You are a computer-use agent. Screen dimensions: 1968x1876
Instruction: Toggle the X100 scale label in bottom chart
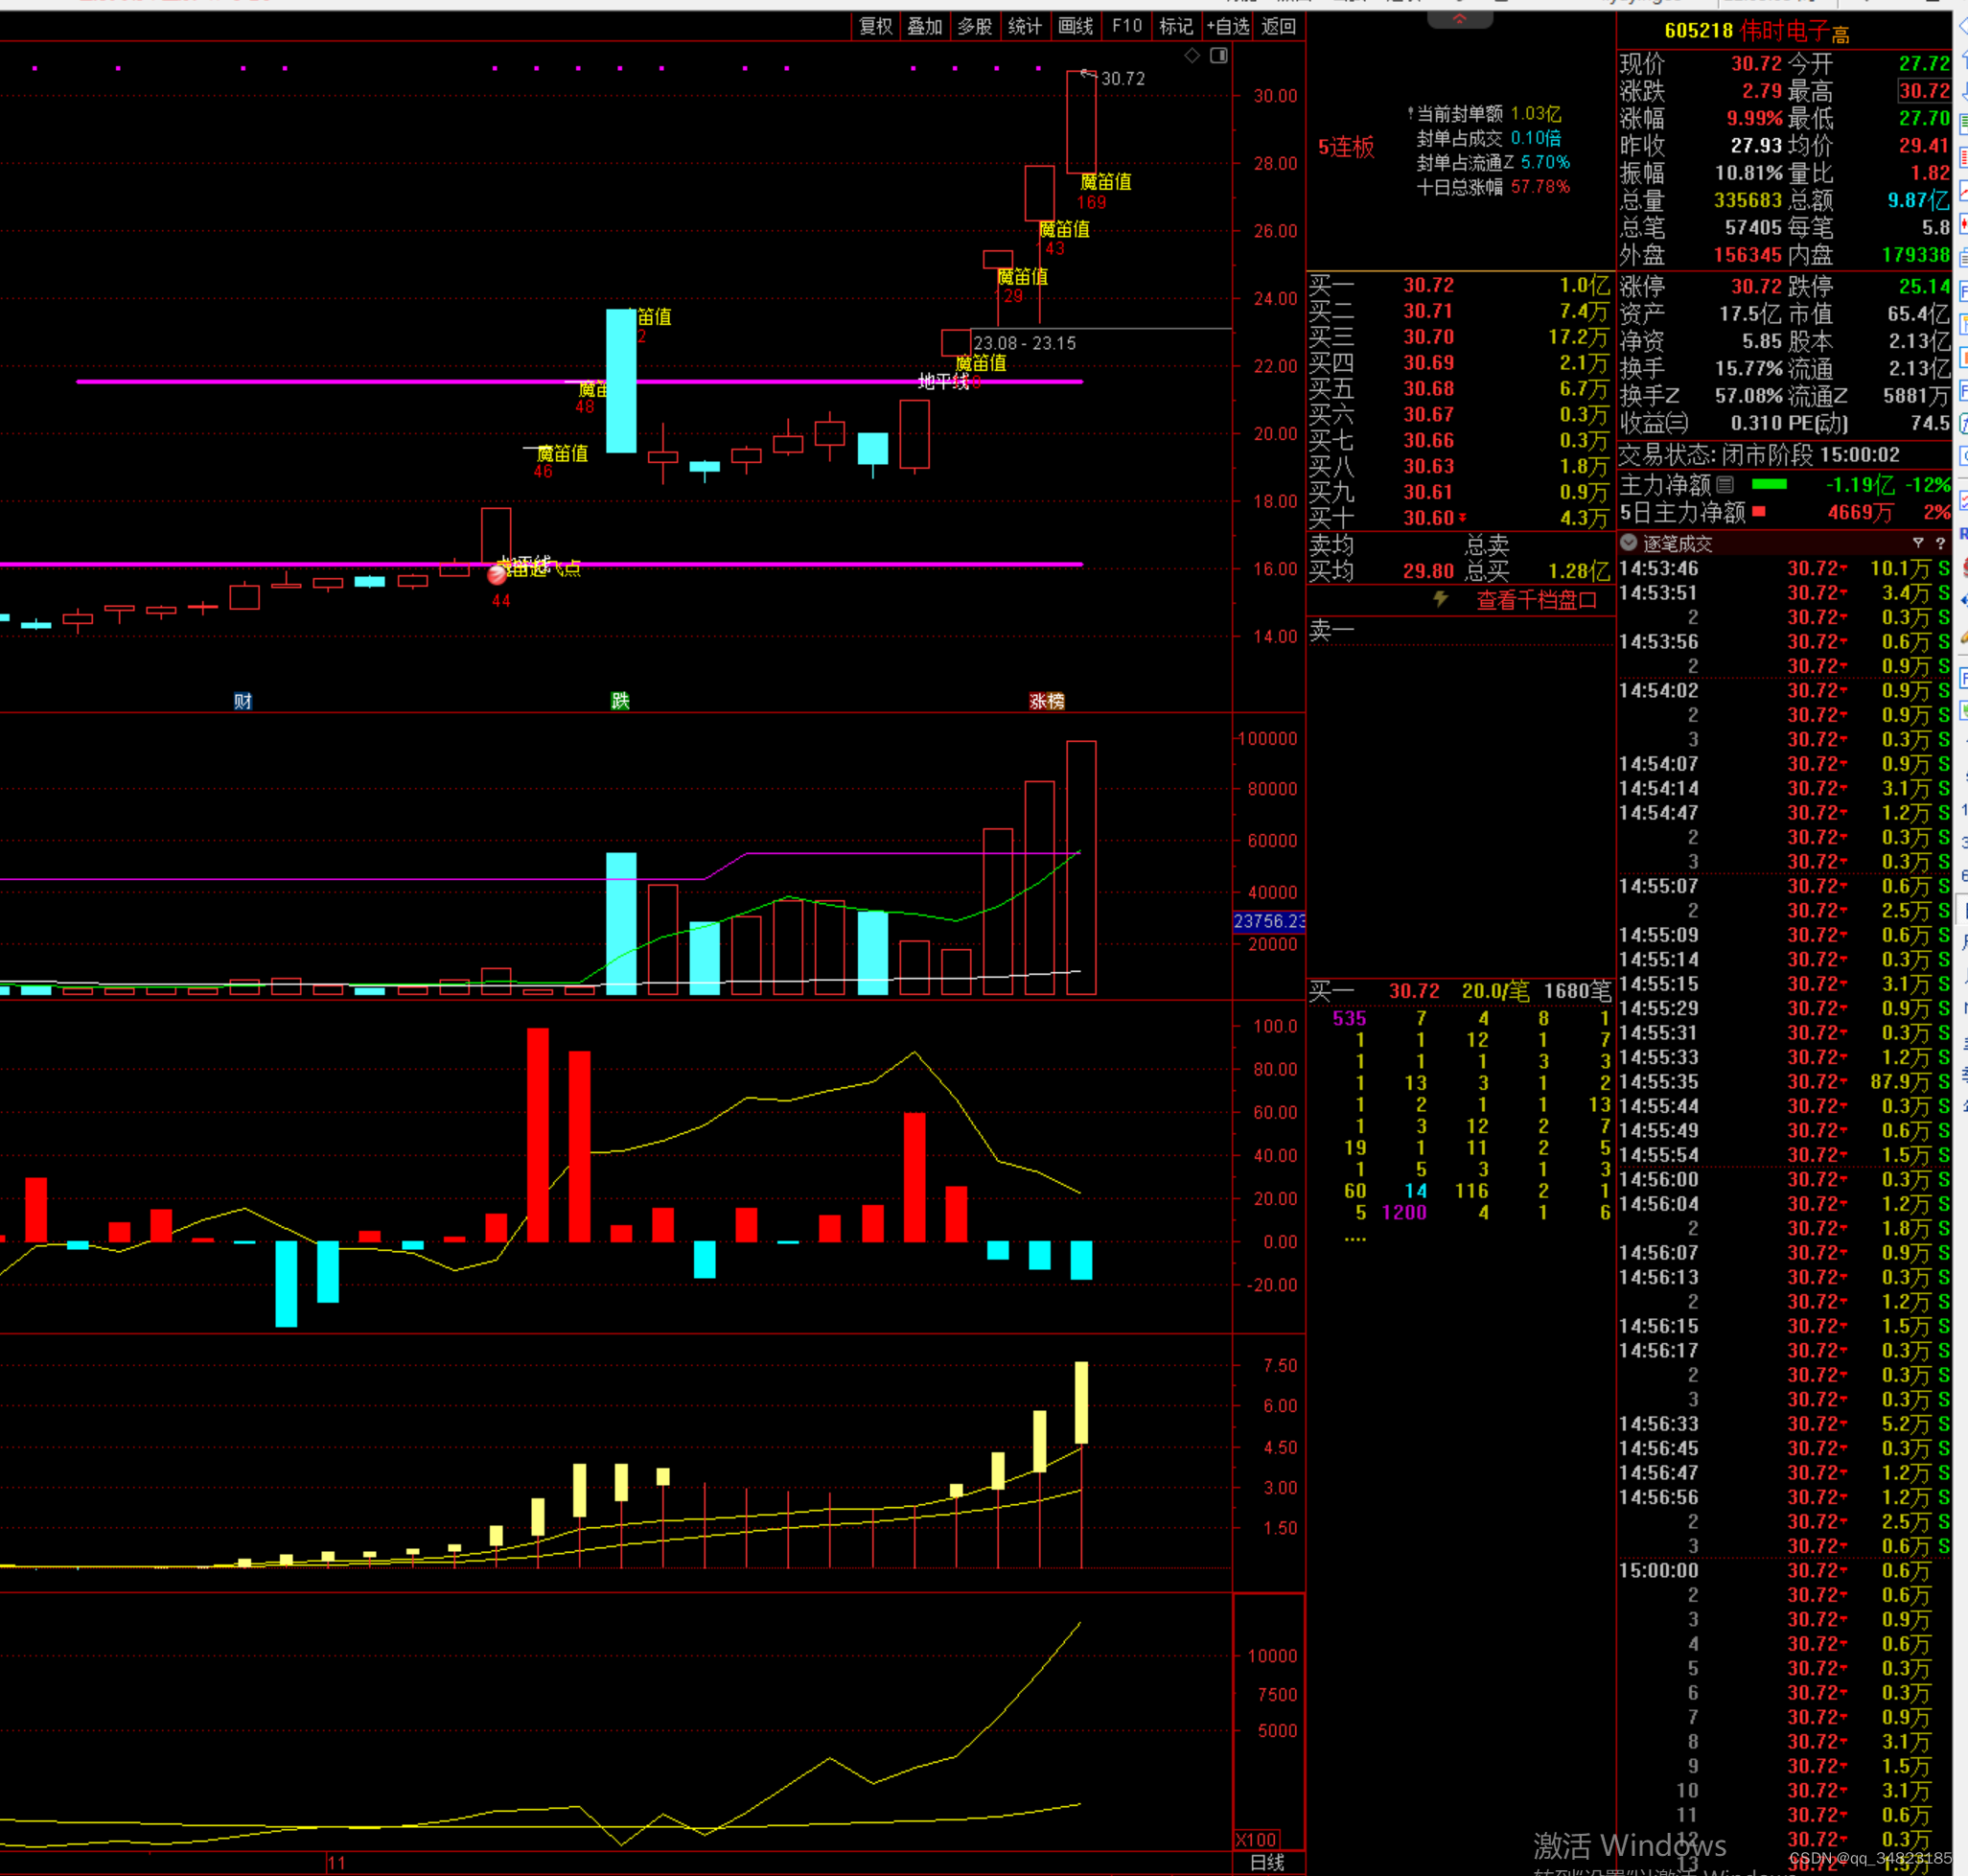pos(1255,1840)
